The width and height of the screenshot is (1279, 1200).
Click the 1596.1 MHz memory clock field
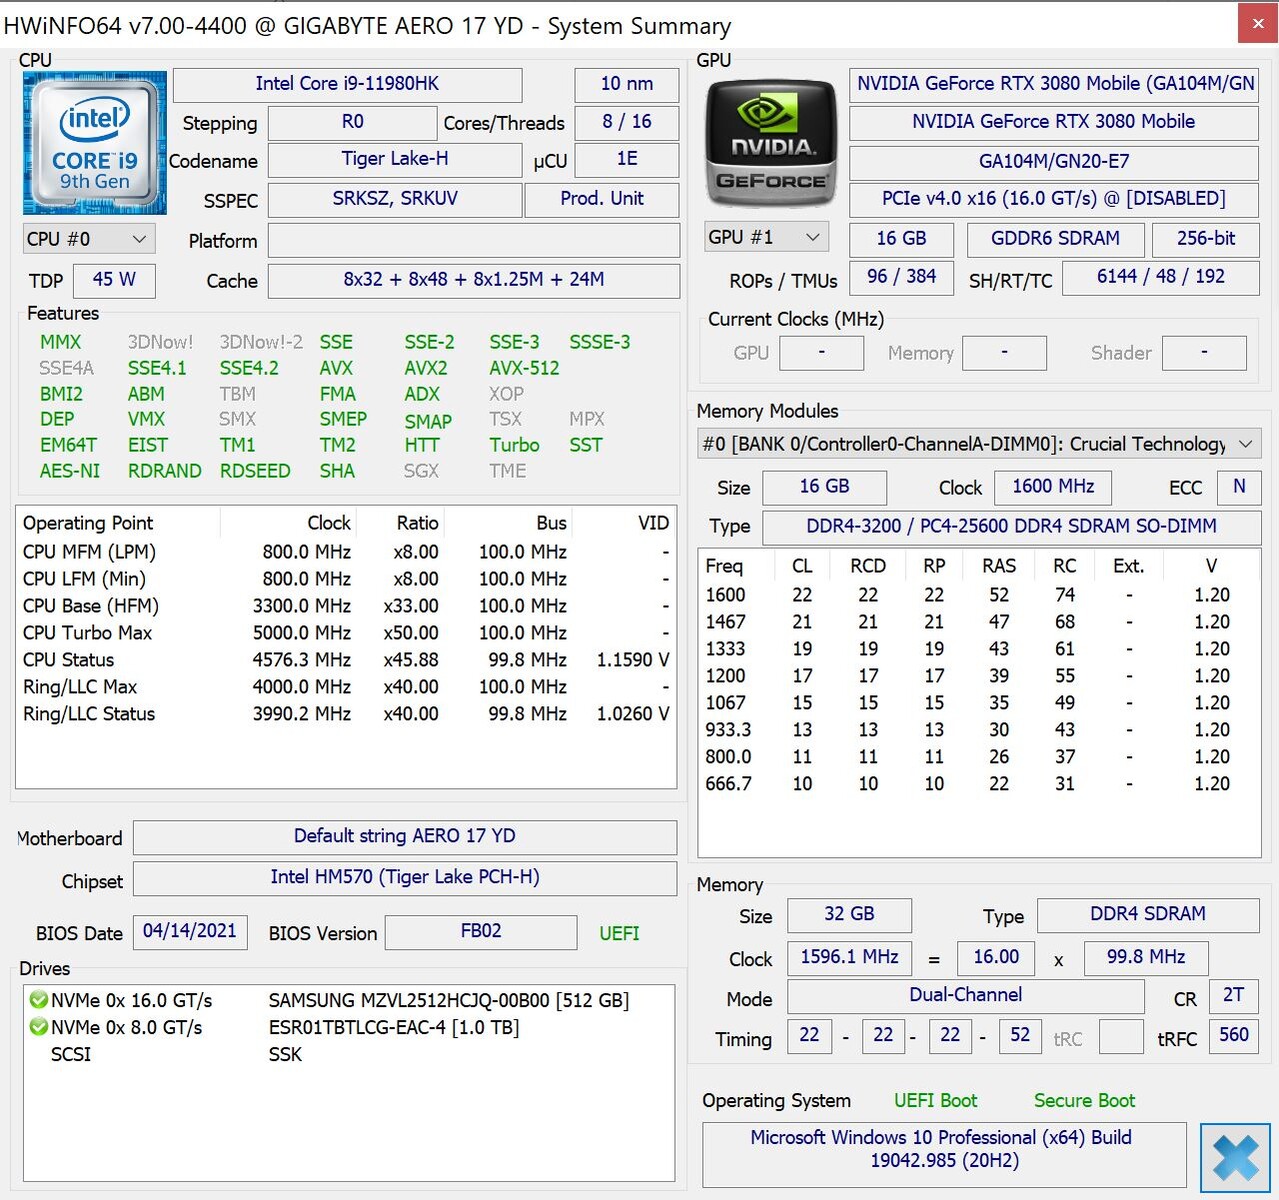coord(849,958)
